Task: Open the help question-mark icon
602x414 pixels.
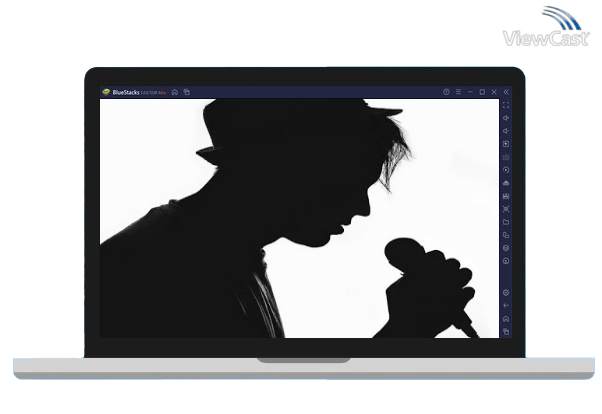Action: (446, 92)
